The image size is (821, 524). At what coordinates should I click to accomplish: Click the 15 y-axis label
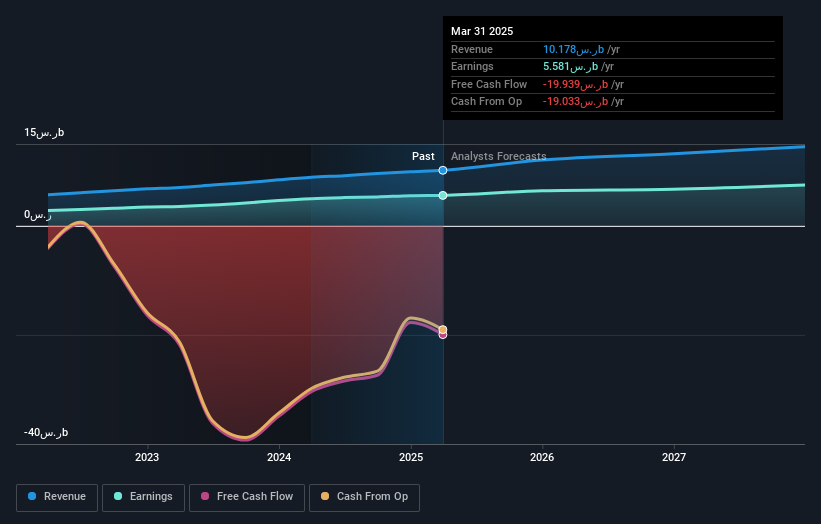tap(44, 132)
